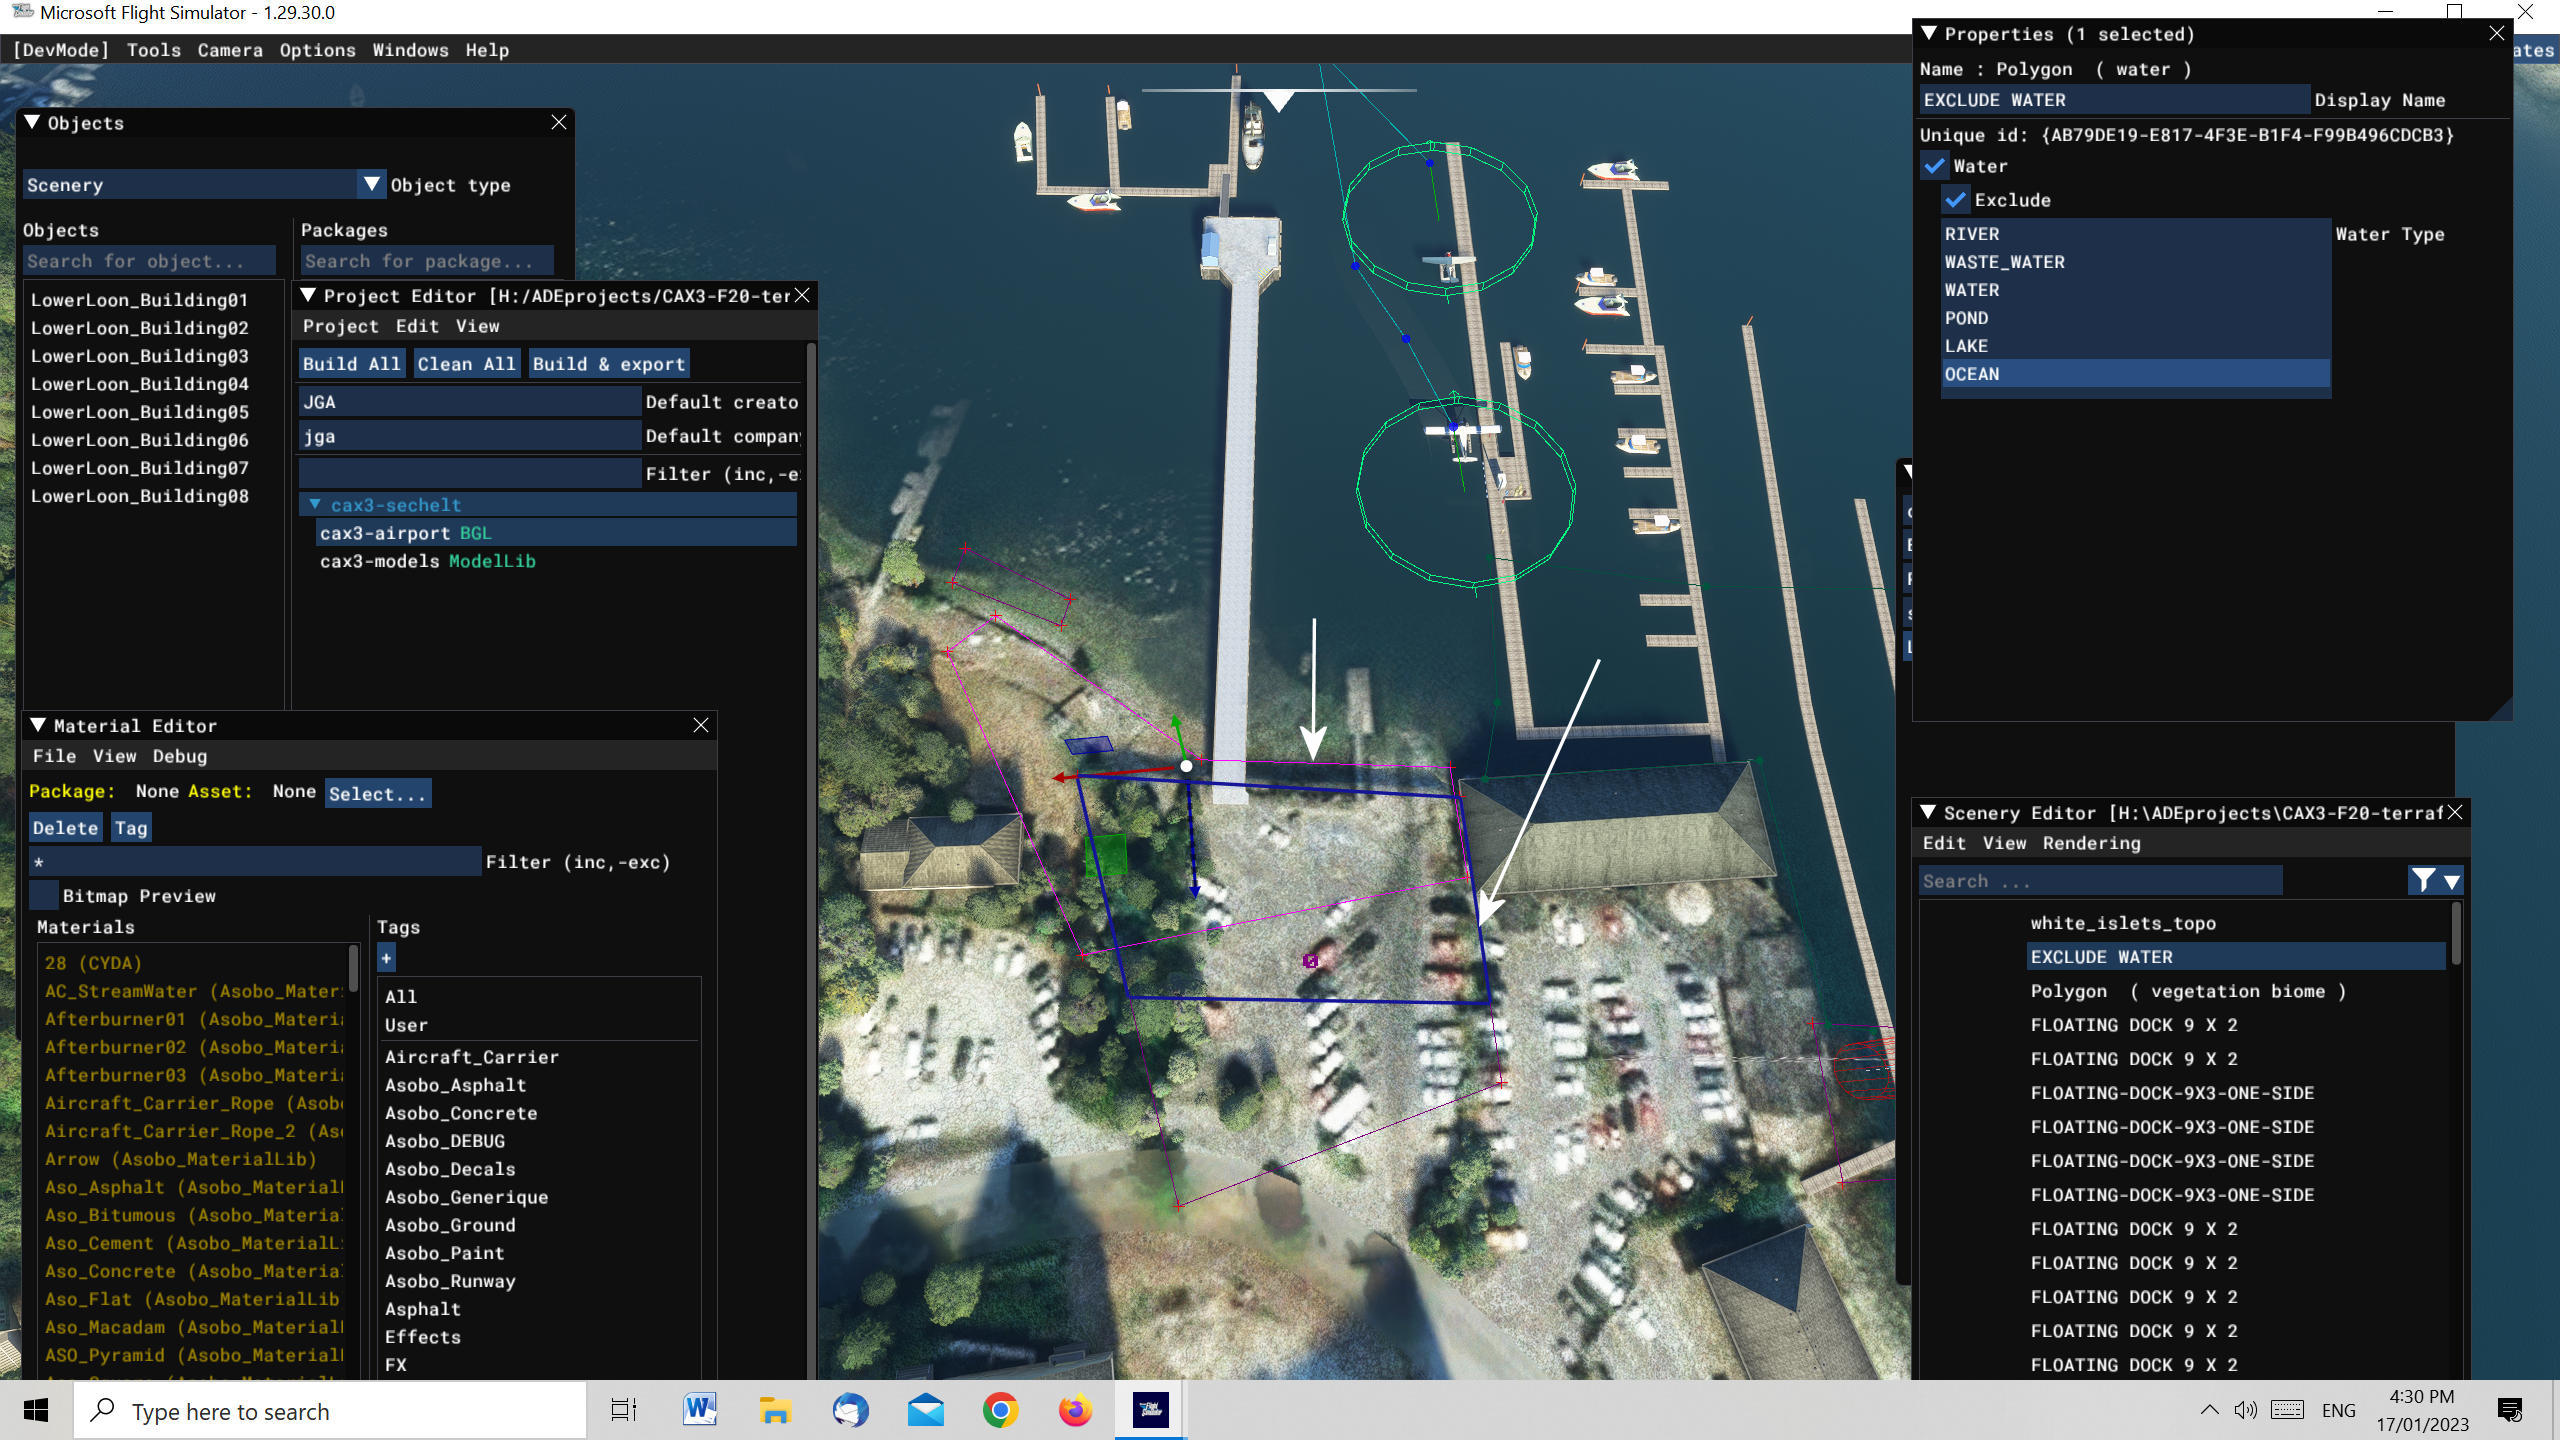Screen dimensions: 2560x1440
Task: Click the volume speaker tray icon
Action: pos(2246,1410)
